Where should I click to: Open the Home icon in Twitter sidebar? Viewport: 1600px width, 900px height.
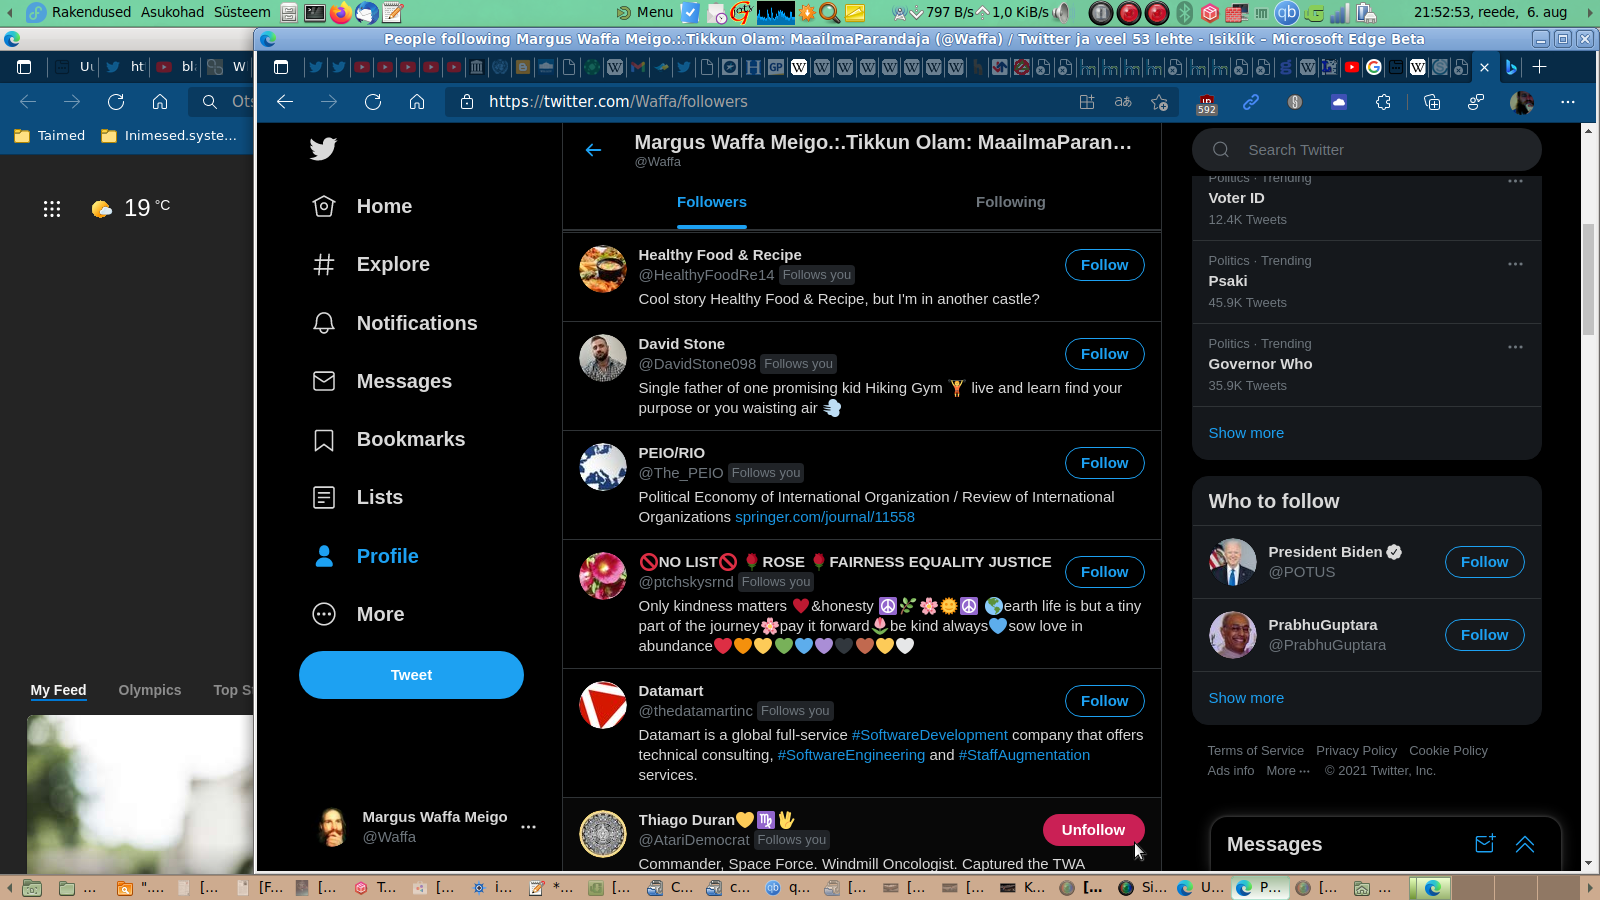pos(324,206)
